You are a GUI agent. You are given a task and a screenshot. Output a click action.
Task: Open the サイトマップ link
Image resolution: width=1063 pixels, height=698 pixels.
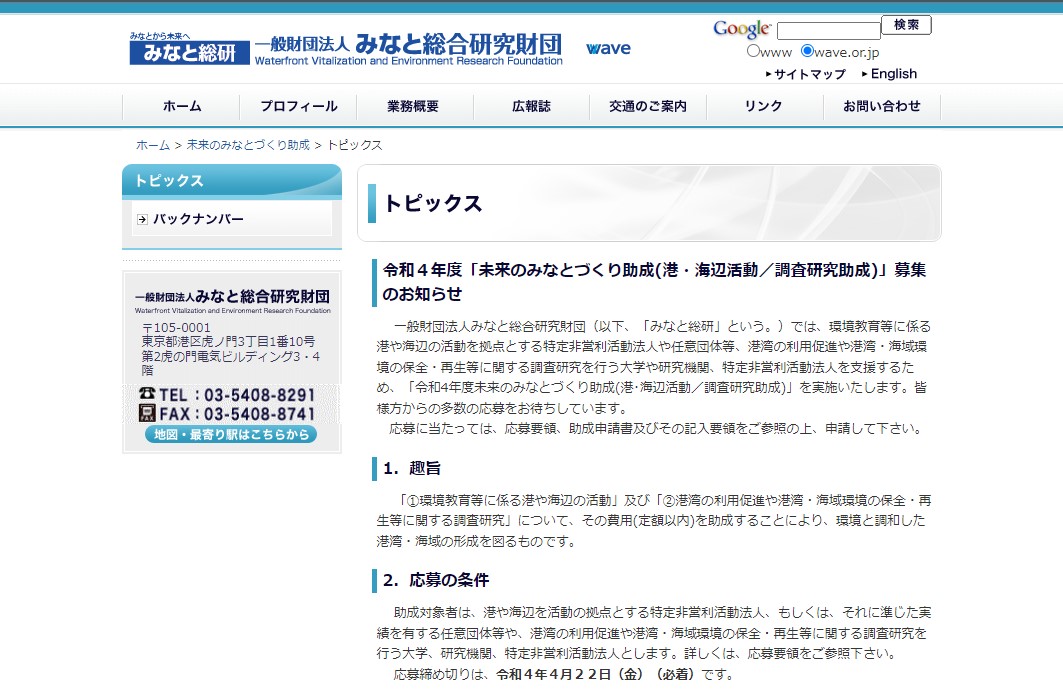pyautogui.click(x=808, y=74)
